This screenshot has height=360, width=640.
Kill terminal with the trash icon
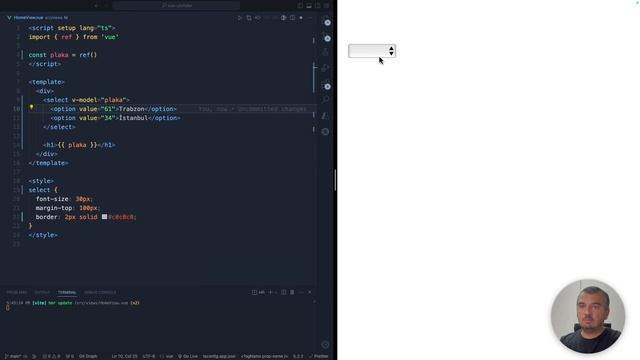(x=292, y=292)
